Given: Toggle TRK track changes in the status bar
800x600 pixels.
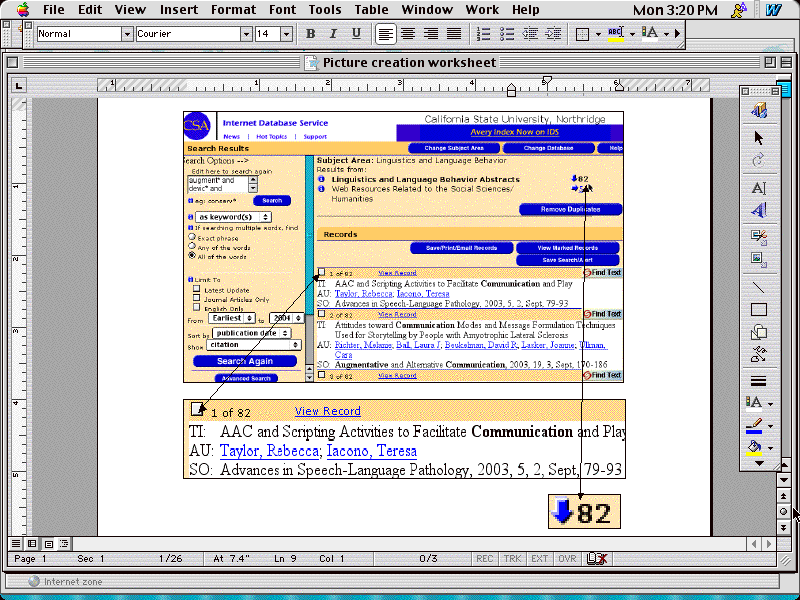Looking at the screenshot, I should coord(512,559).
